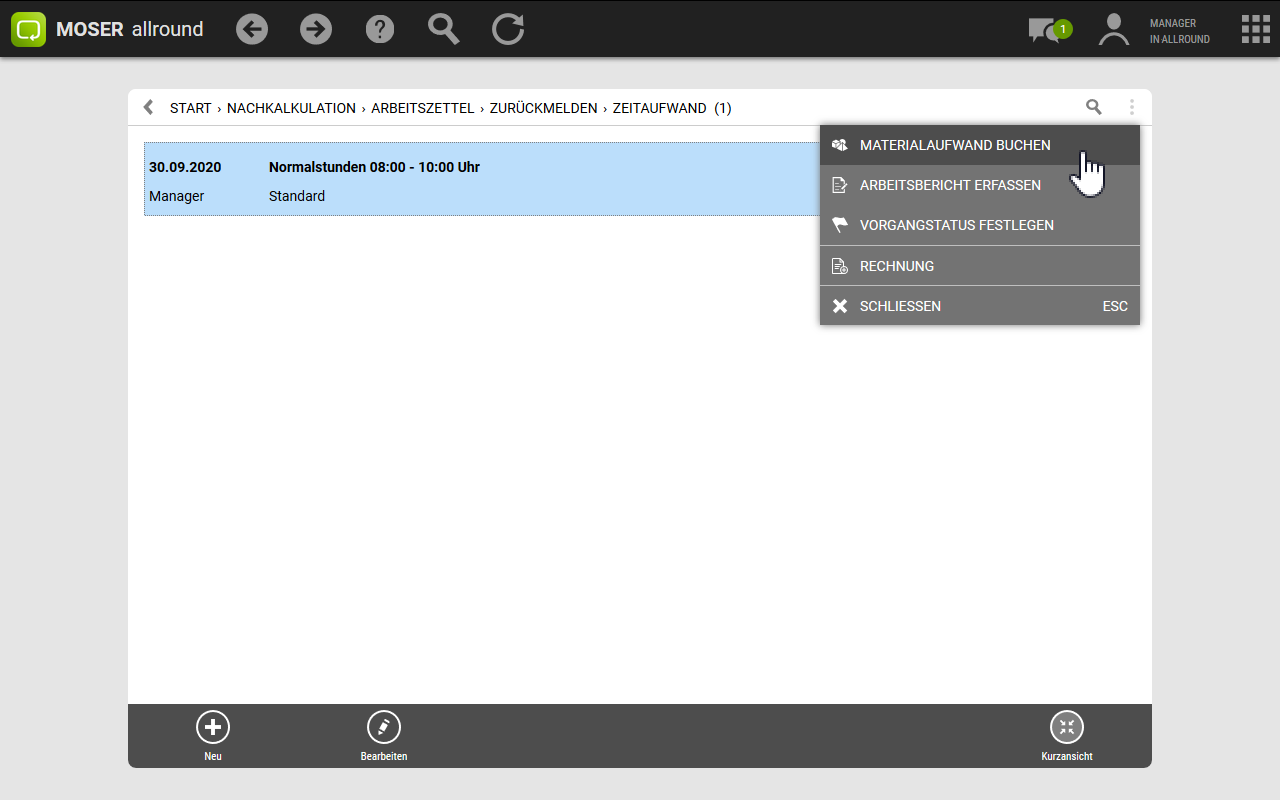The width and height of the screenshot is (1280, 800).
Task: Close the menu via Schliessen
Action: click(x=900, y=306)
